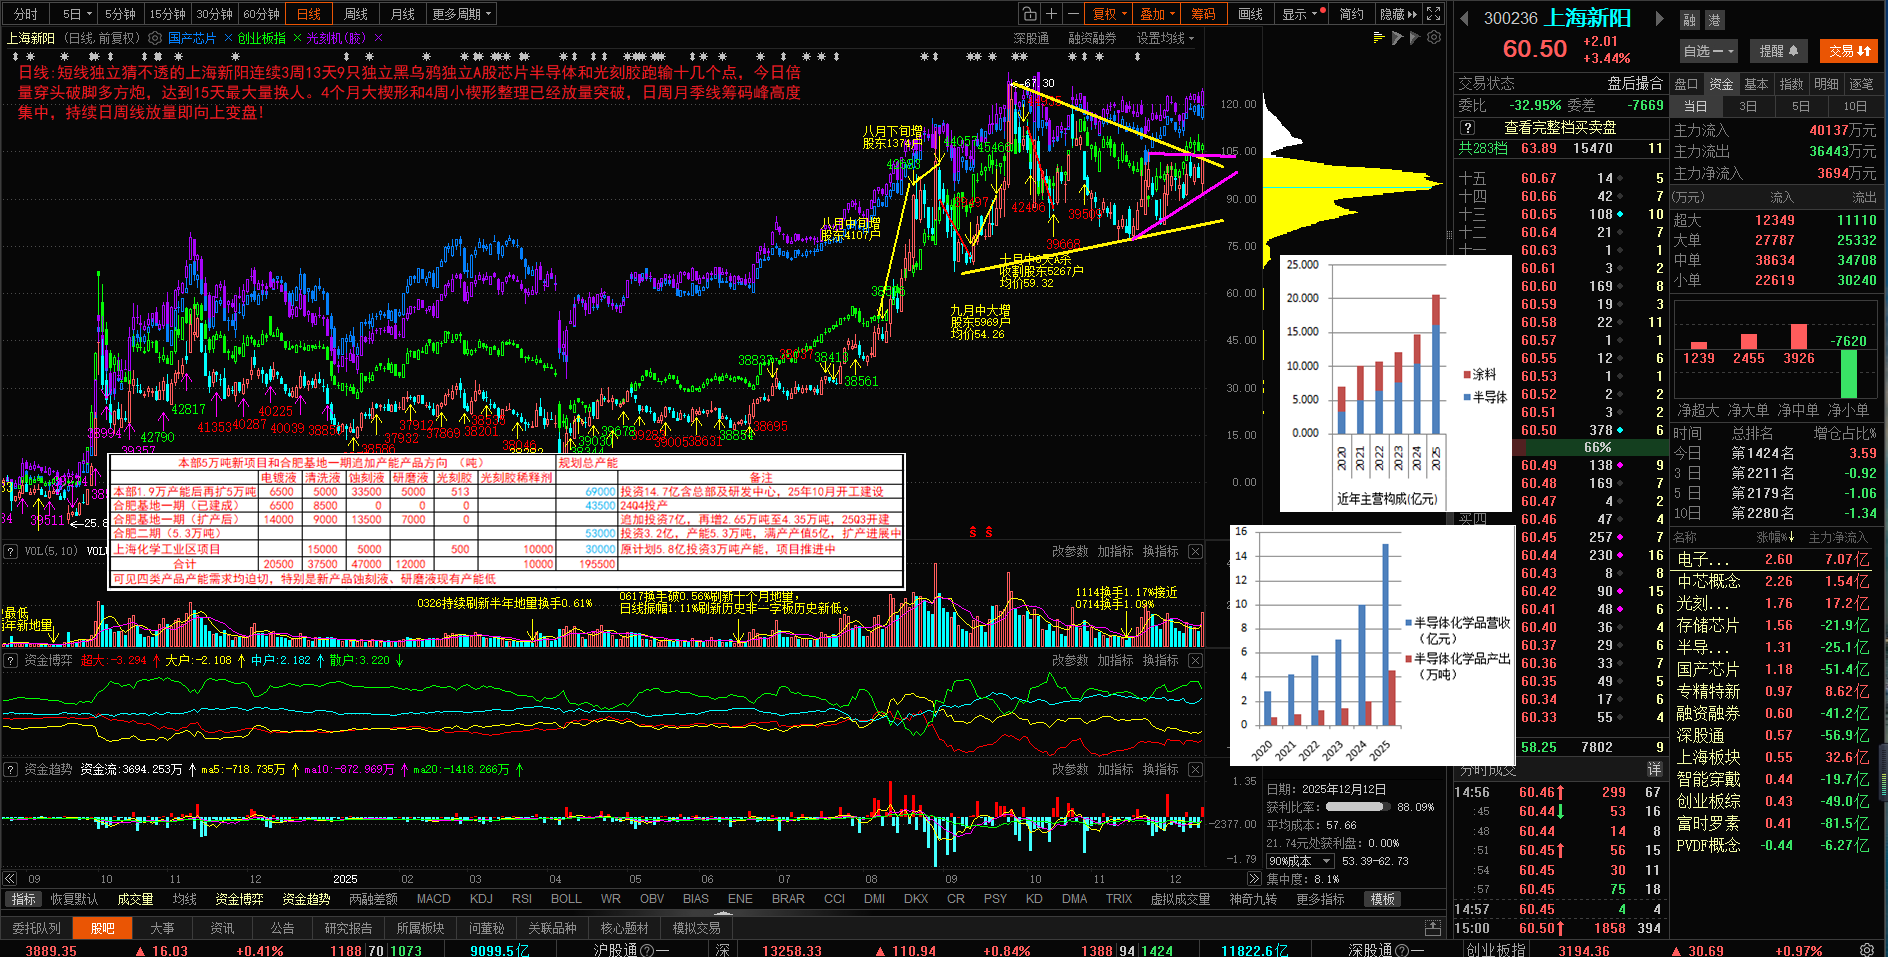The height and width of the screenshot is (957, 1888).
Task: Toggle the 简约 simple mode
Action: (x=1351, y=14)
